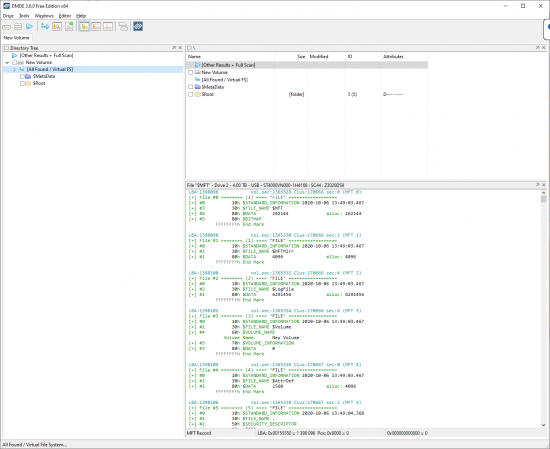550x449 pixels.
Task: Click the blue play arrow toolbar icon
Action: (x=29, y=27)
